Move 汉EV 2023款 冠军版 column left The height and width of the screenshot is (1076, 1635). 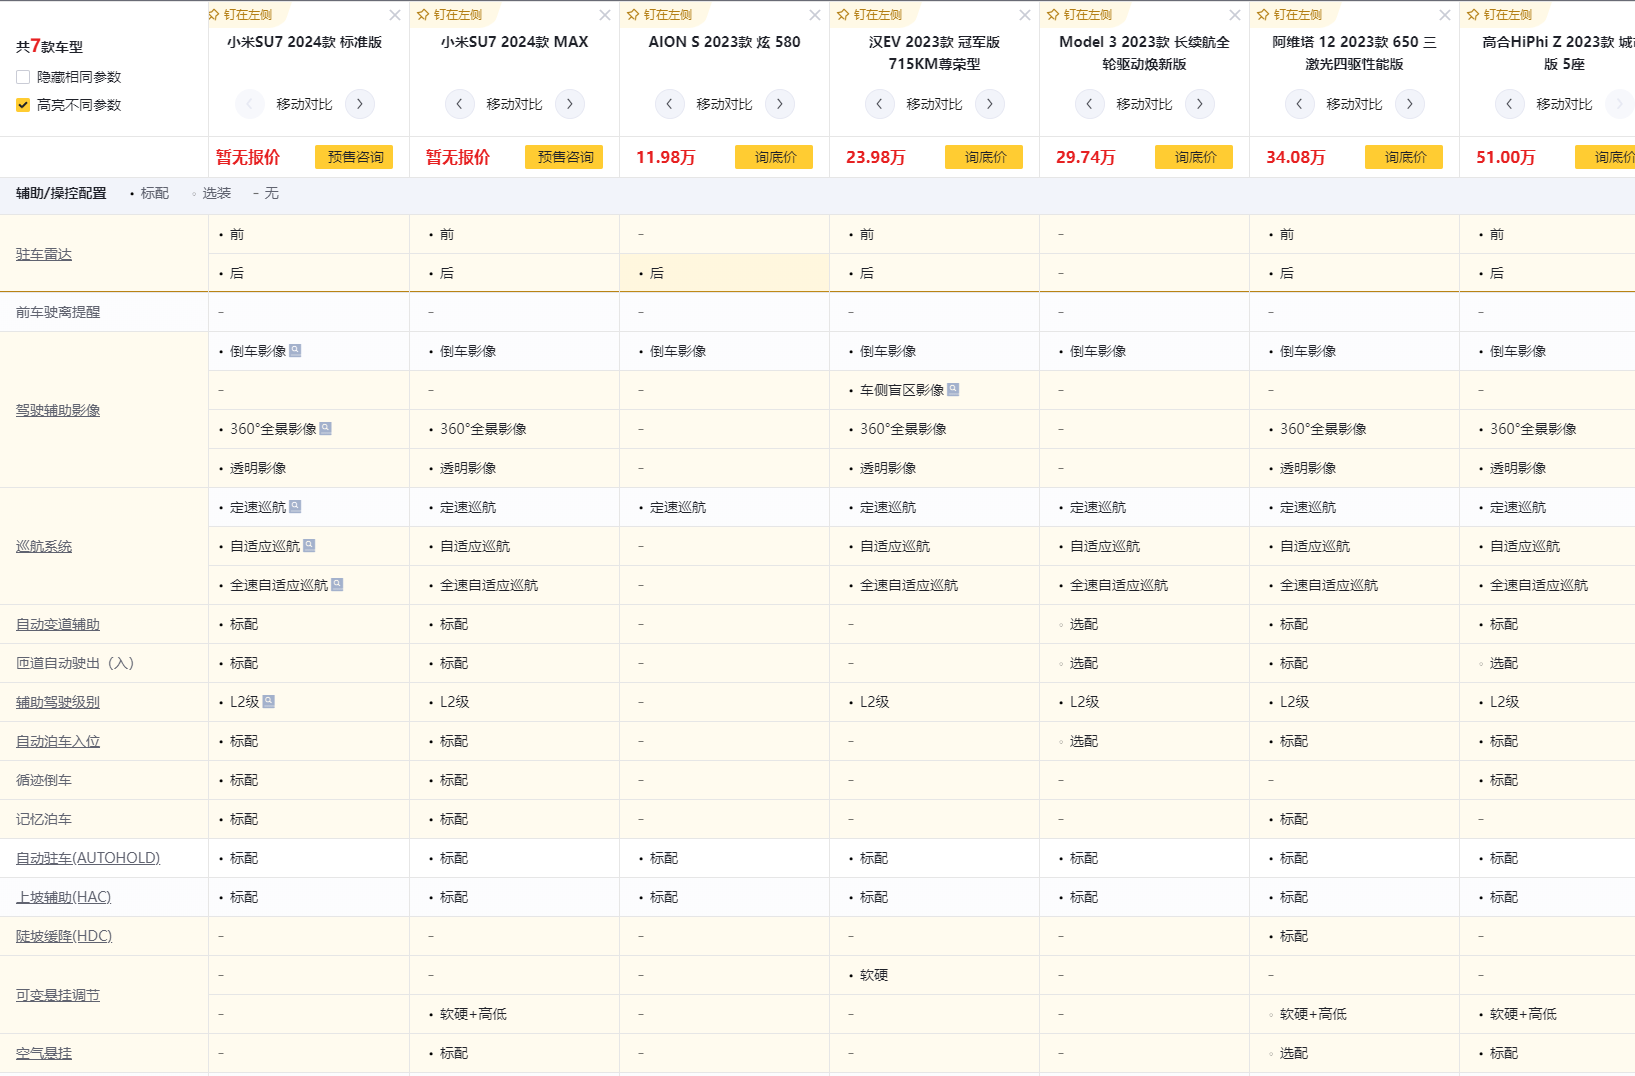[880, 104]
